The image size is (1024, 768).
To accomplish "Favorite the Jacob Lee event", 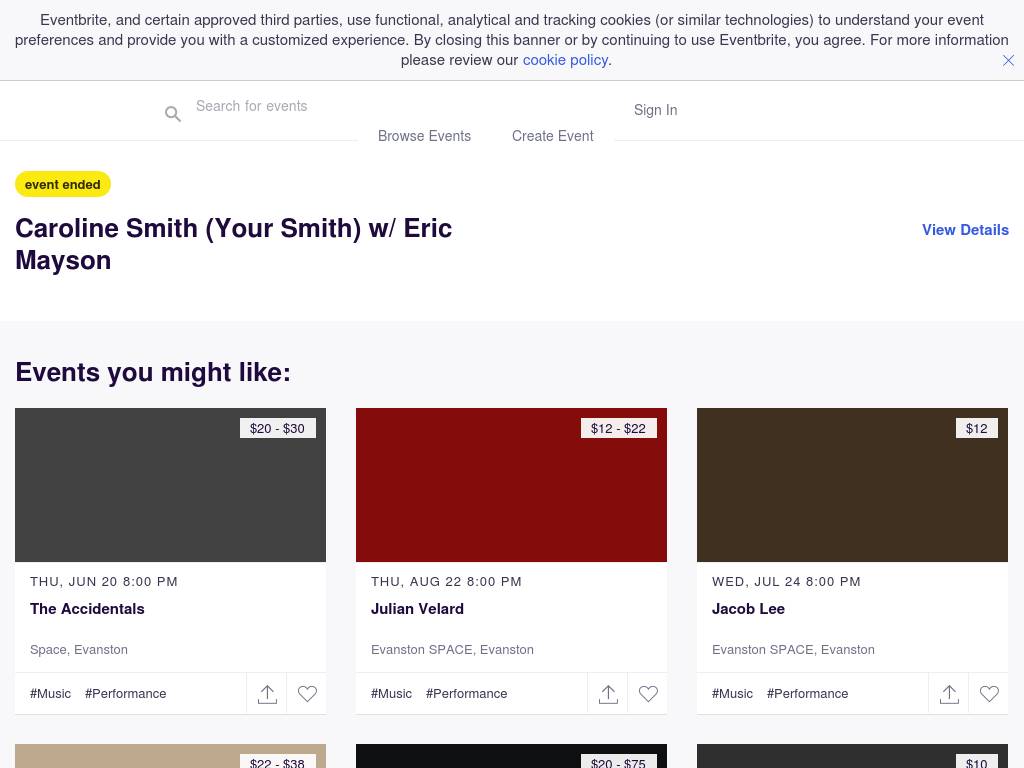I will [x=989, y=694].
